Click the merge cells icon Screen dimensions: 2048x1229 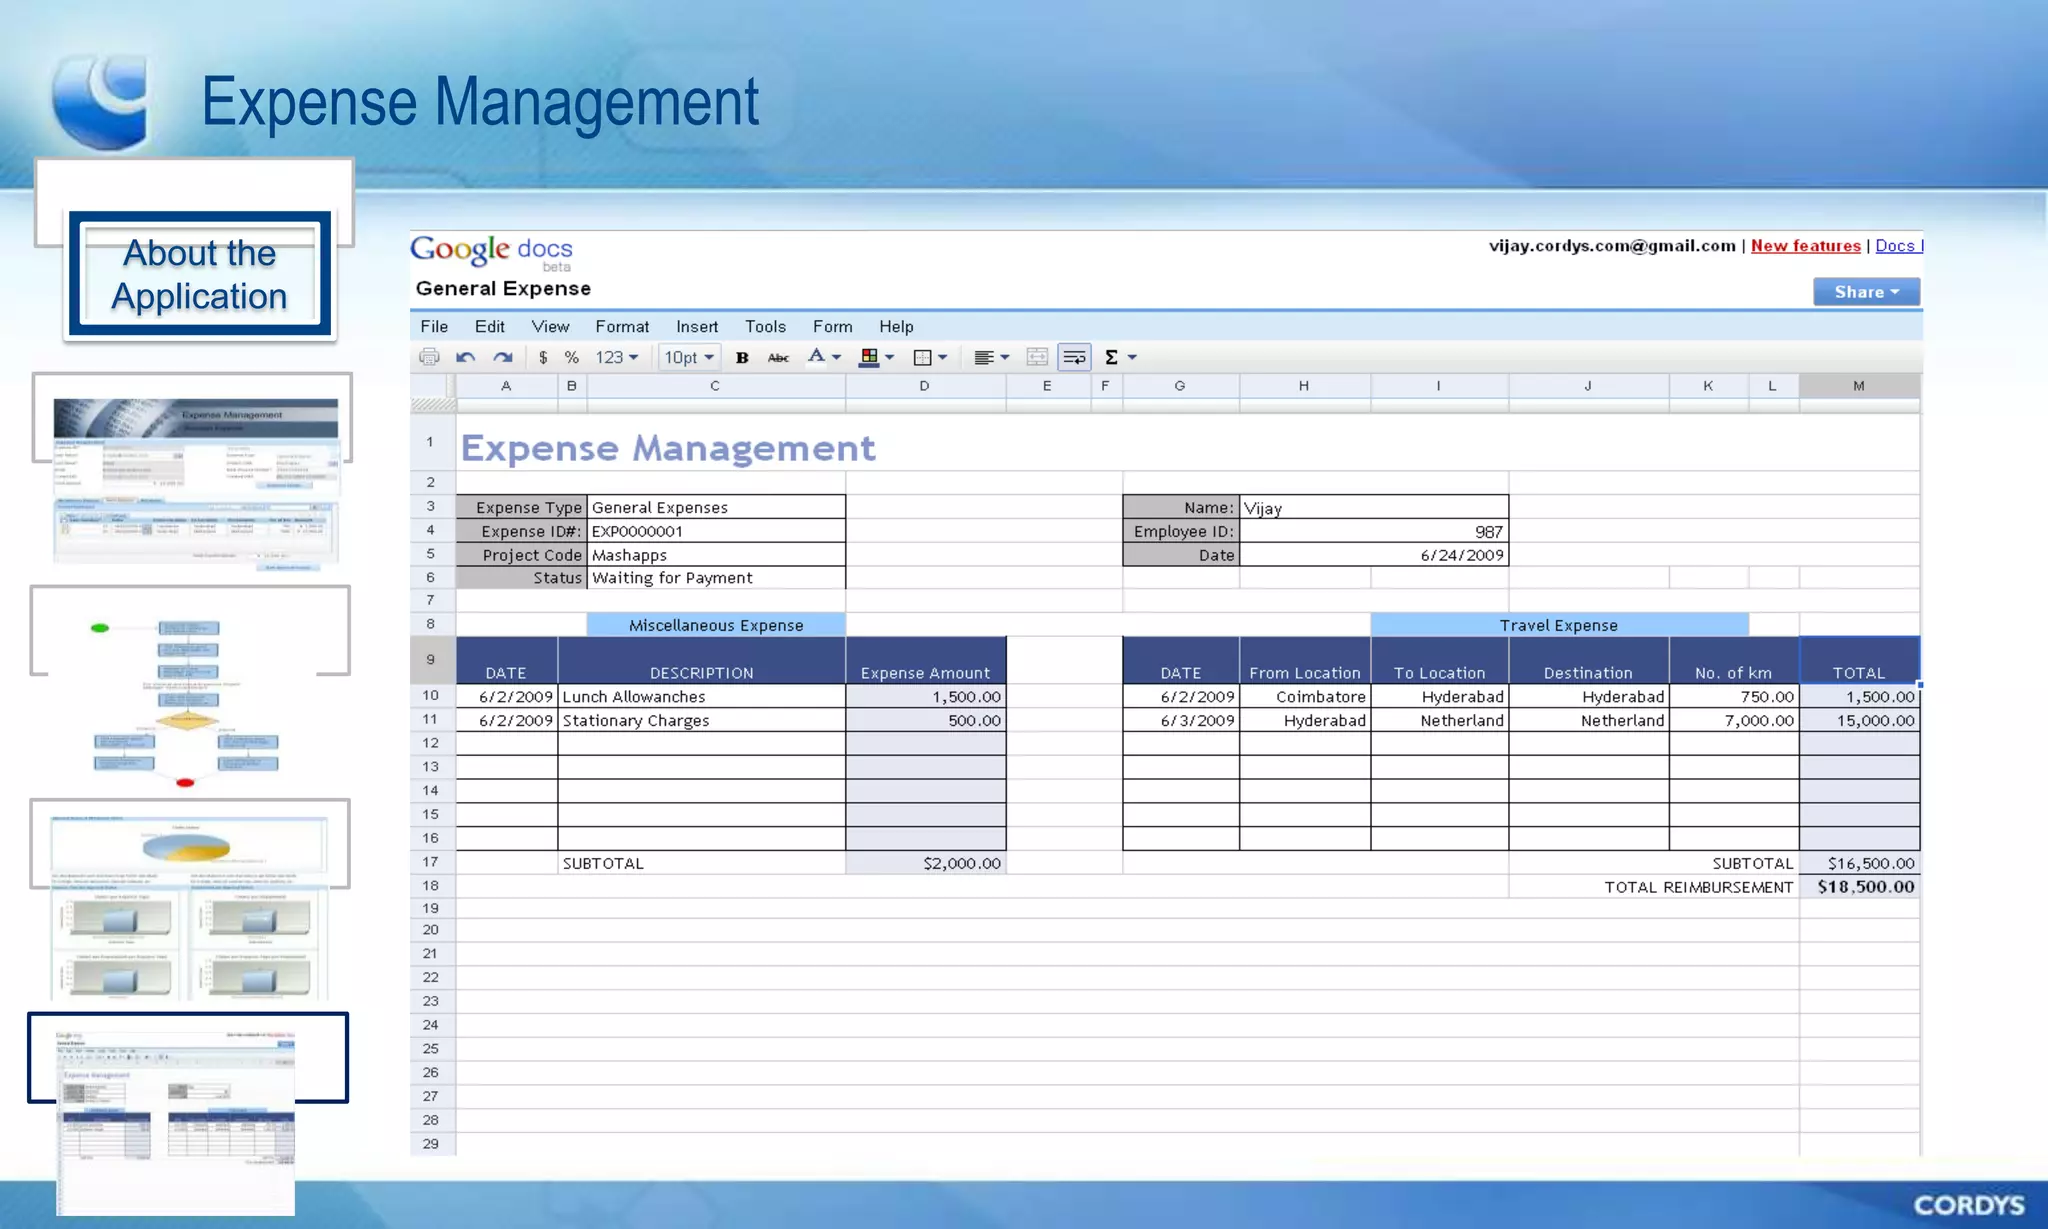coord(1037,357)
